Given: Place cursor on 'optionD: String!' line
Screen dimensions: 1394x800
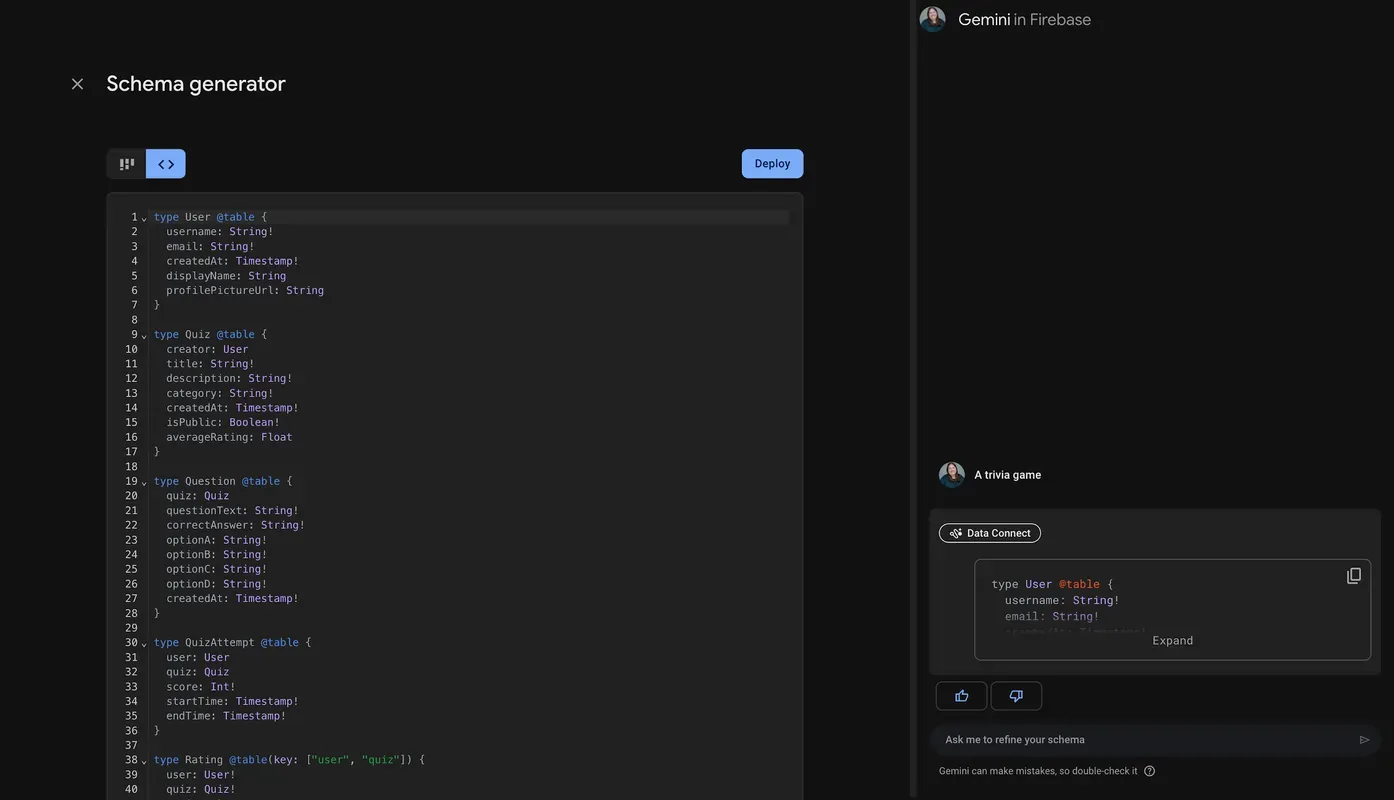Looking at the screenshot, I should pyautogui.click(x=217, y=584).
